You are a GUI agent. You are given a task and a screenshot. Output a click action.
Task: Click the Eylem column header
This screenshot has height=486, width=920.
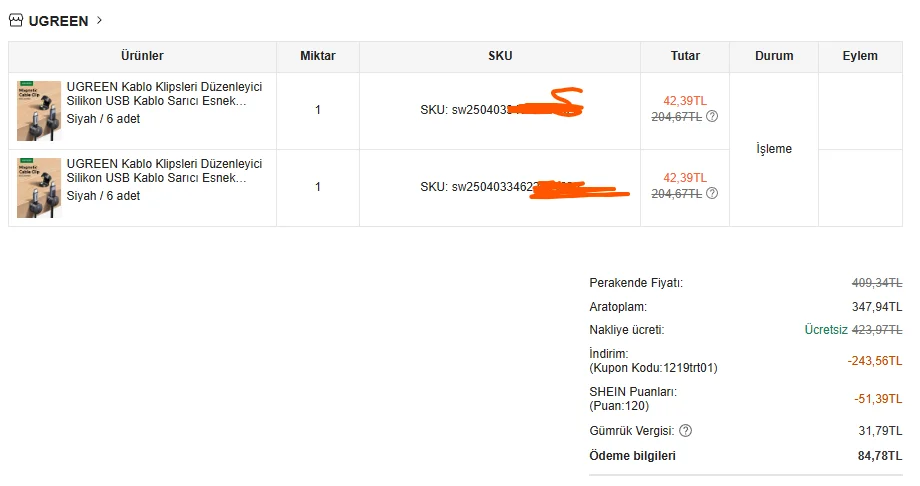860,57
